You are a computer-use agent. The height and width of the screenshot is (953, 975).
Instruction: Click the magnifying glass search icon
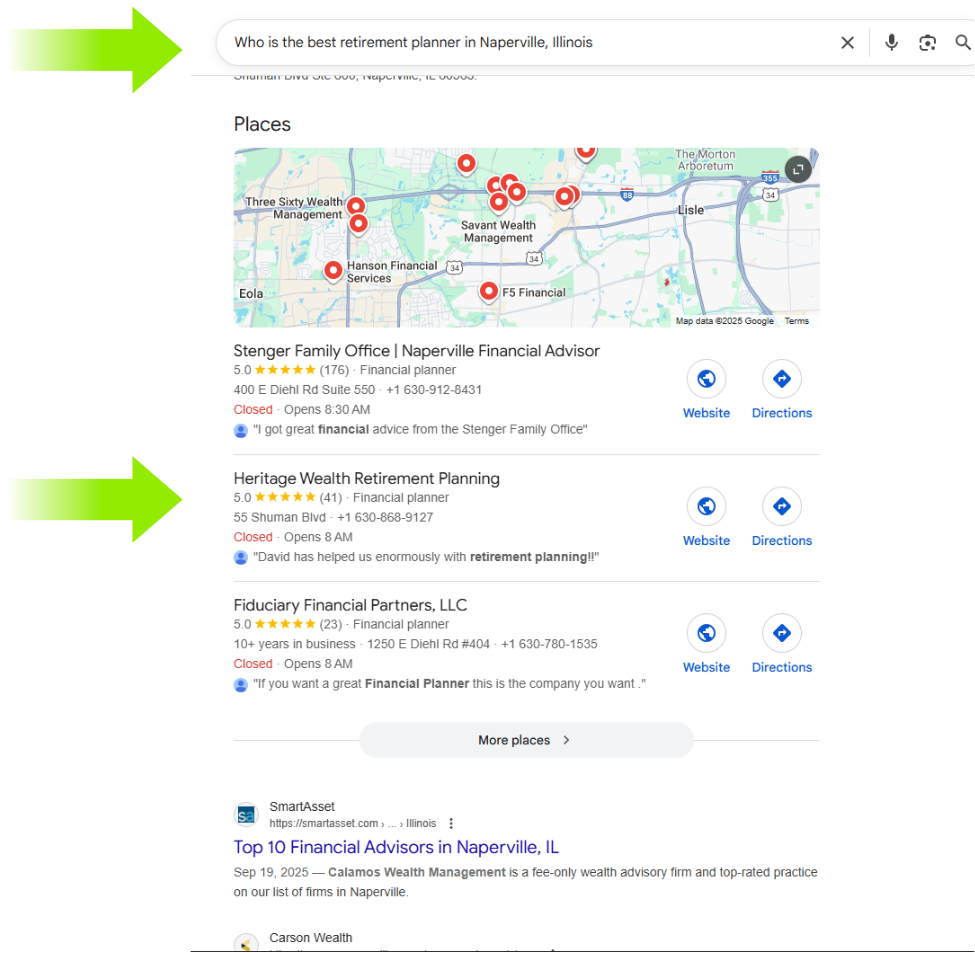(x=963, y=42)
